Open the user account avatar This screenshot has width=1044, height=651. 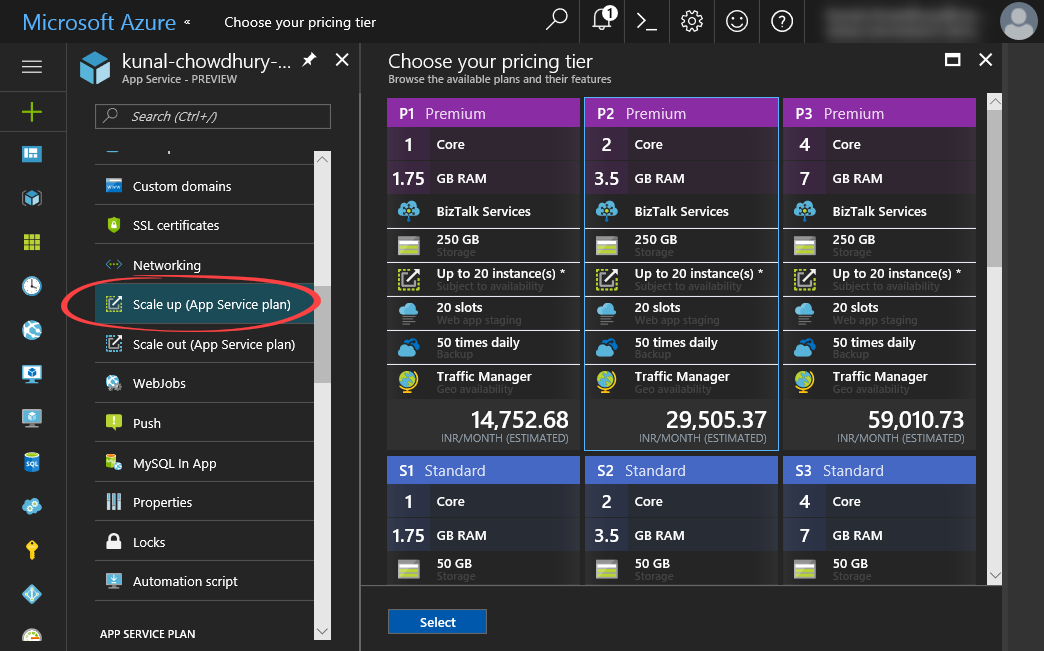1019,21
